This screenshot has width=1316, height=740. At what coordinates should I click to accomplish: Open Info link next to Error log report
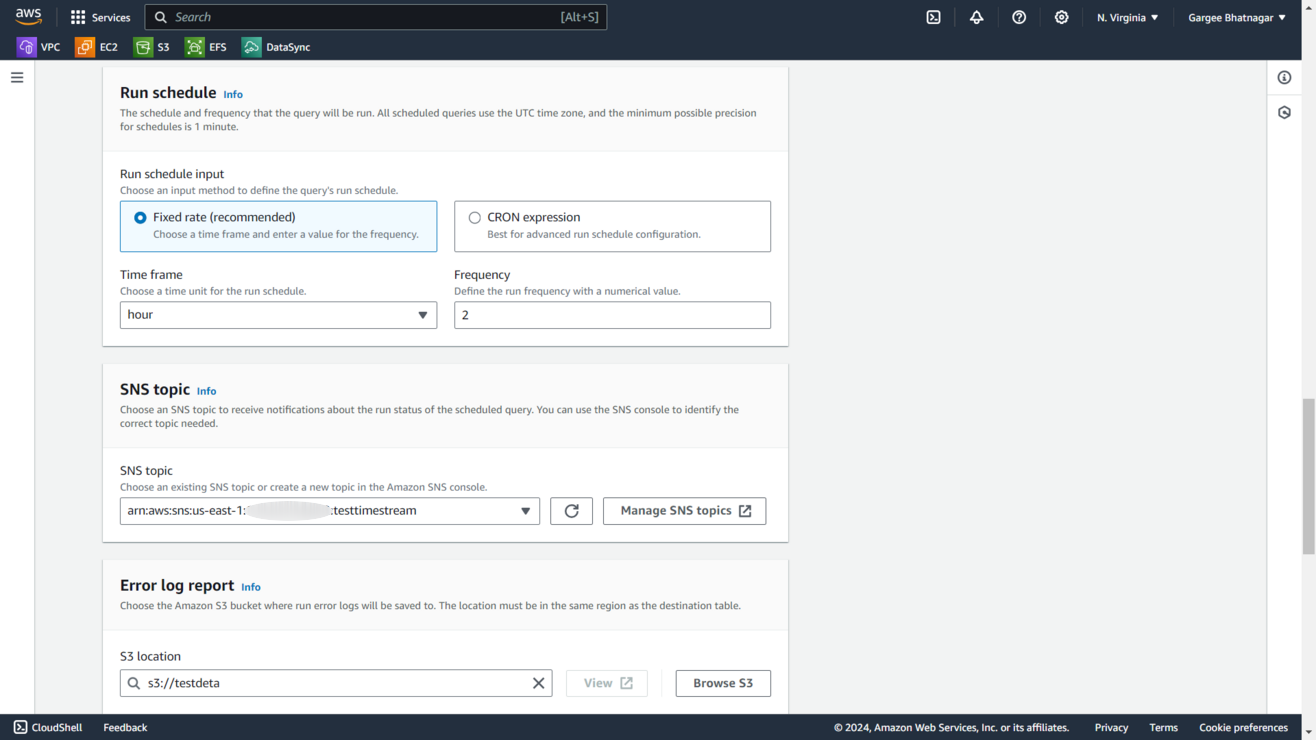click(x=251, y=587)
